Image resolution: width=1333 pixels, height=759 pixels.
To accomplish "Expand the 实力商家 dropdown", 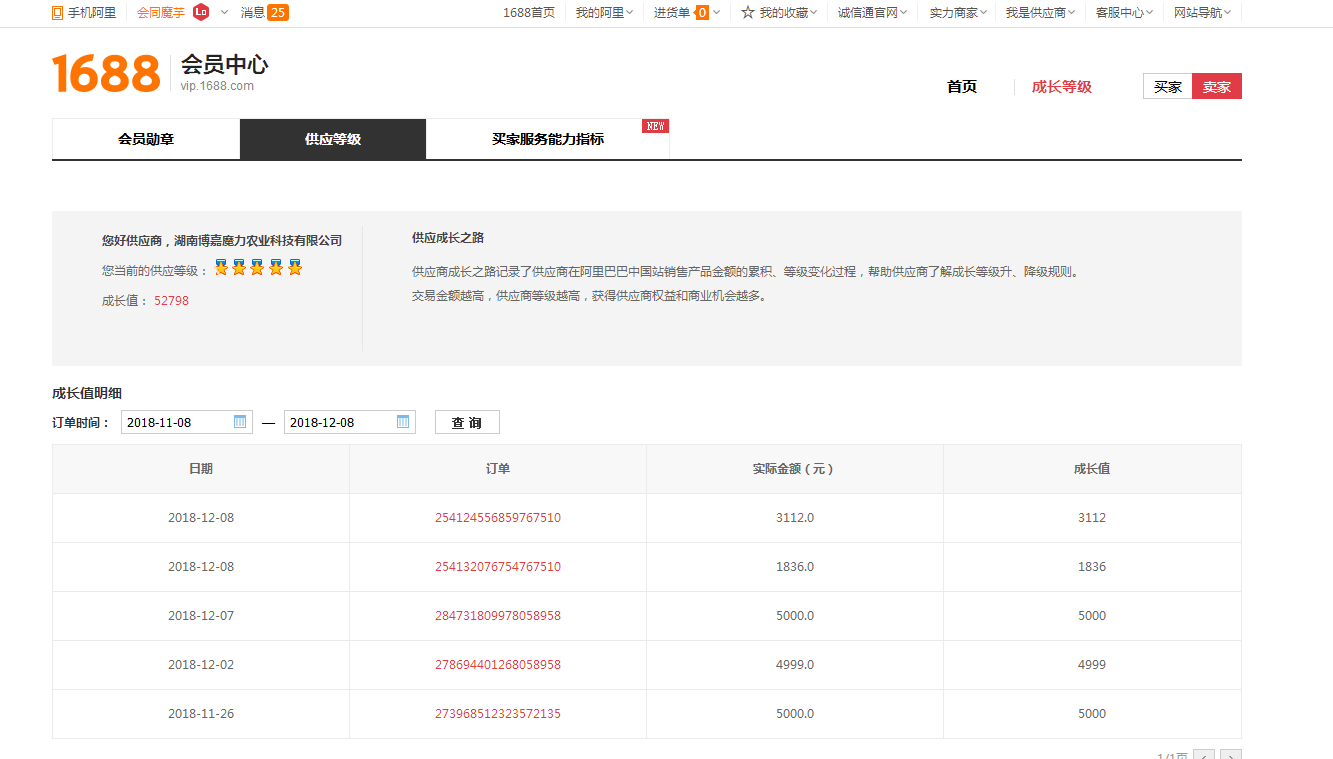I will click(x=983, y=13).
